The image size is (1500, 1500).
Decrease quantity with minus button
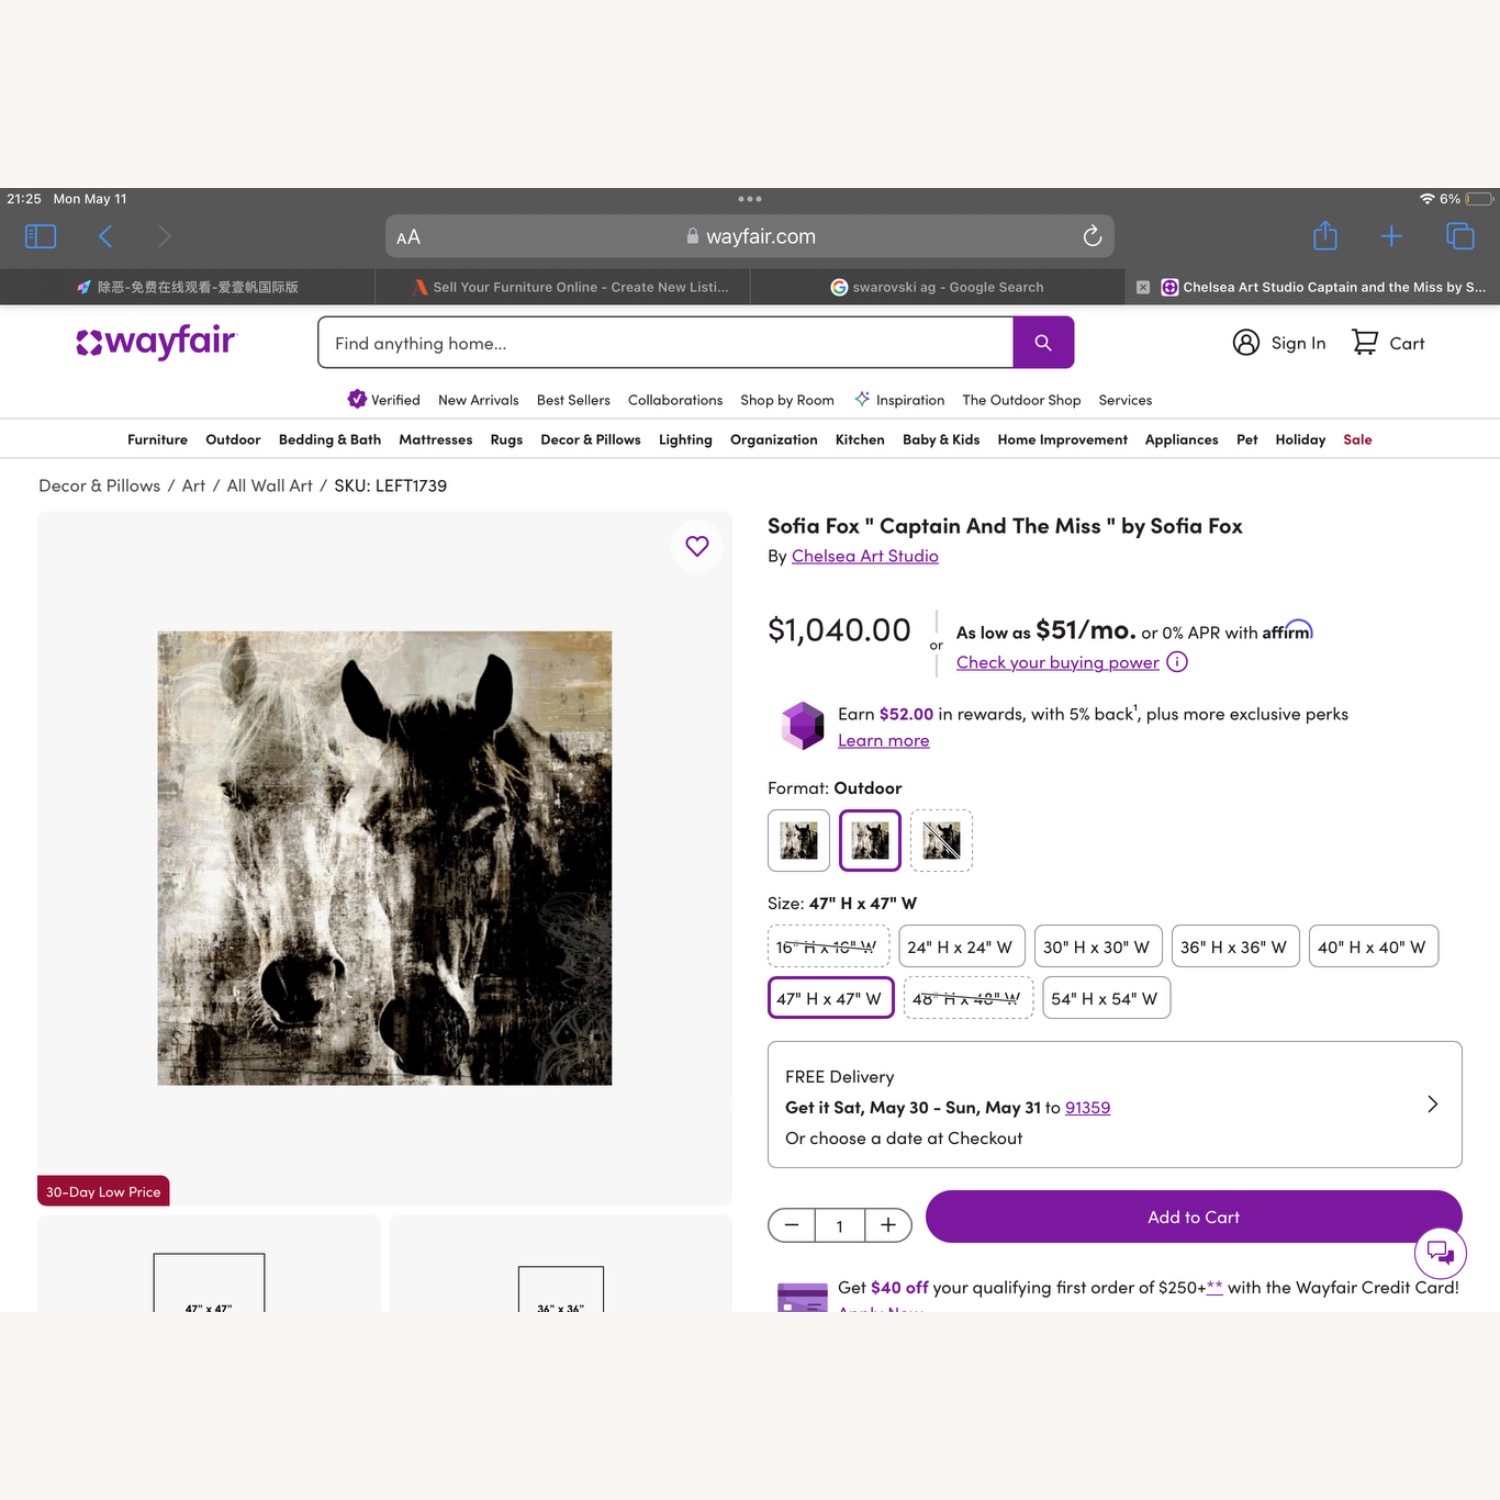click(x=792, y=1225)
